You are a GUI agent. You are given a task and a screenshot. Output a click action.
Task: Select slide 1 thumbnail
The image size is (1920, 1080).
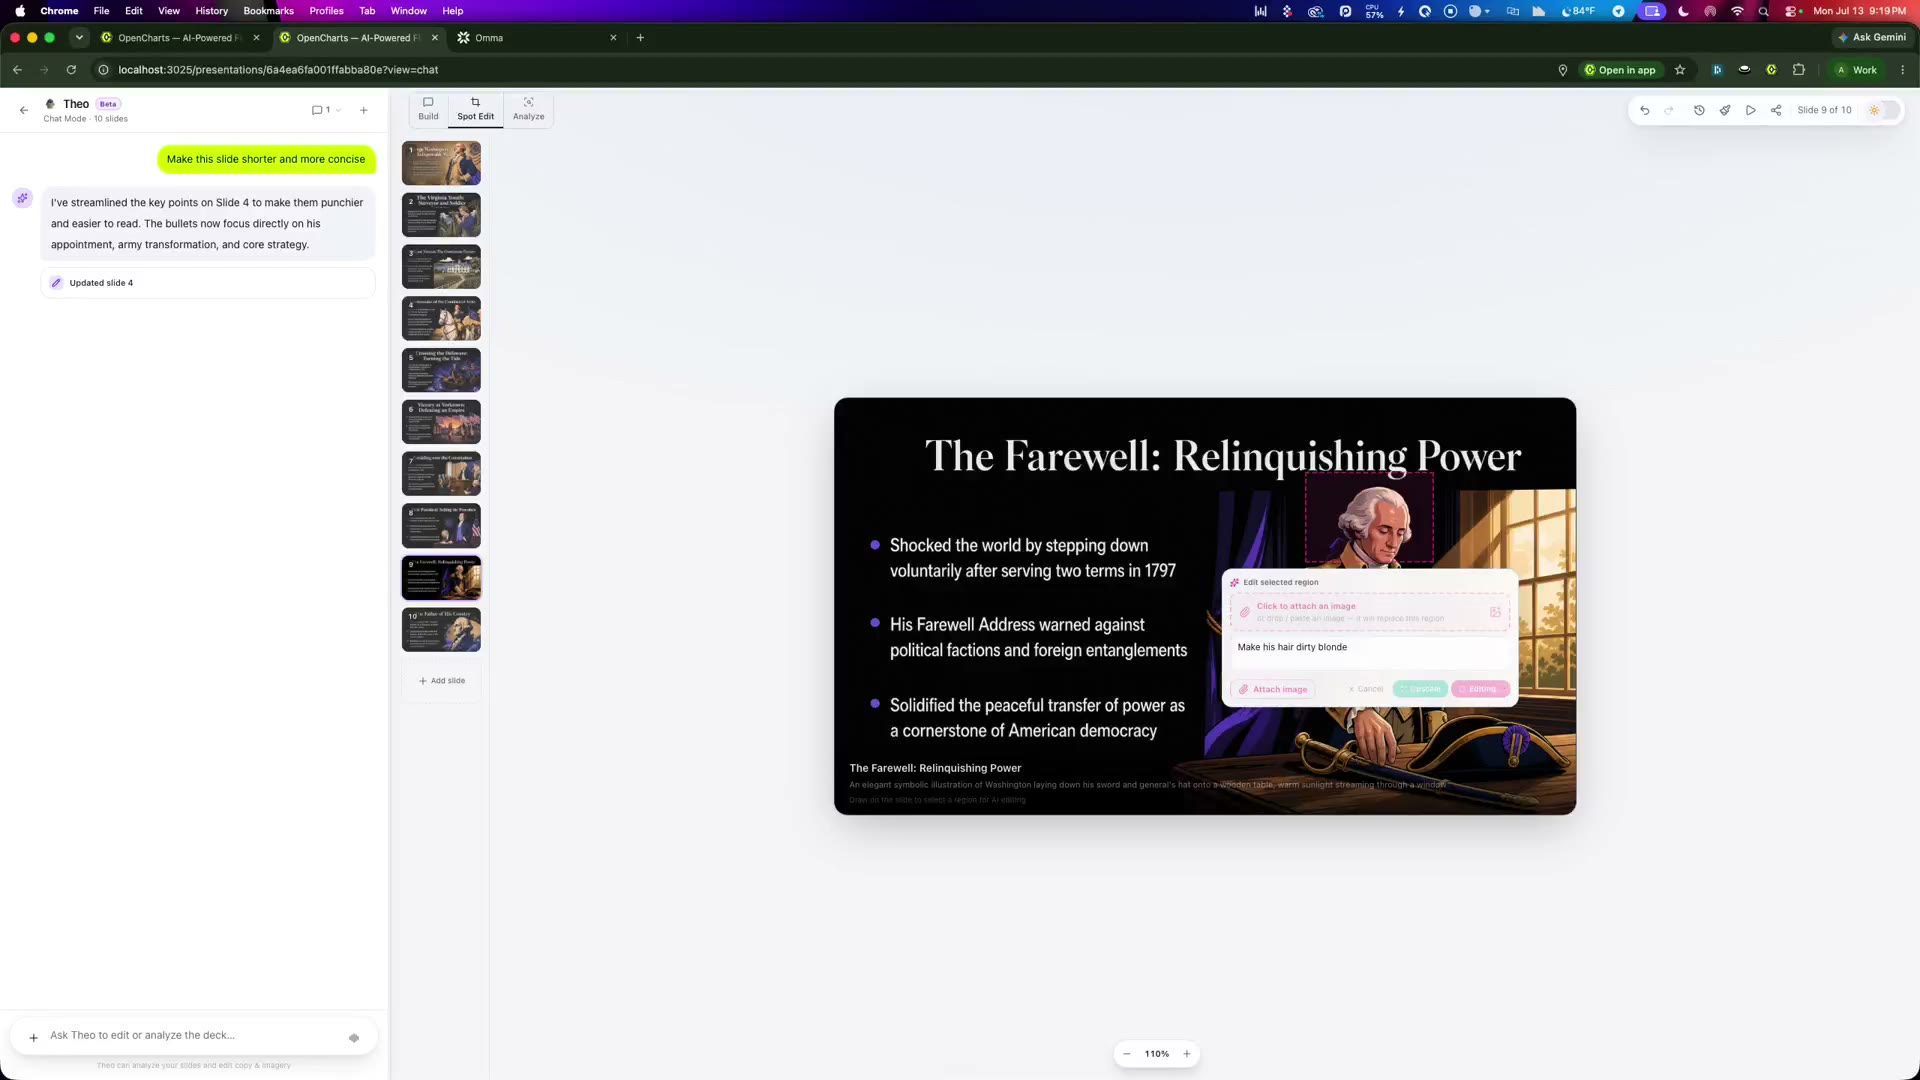tap(441, 163)
